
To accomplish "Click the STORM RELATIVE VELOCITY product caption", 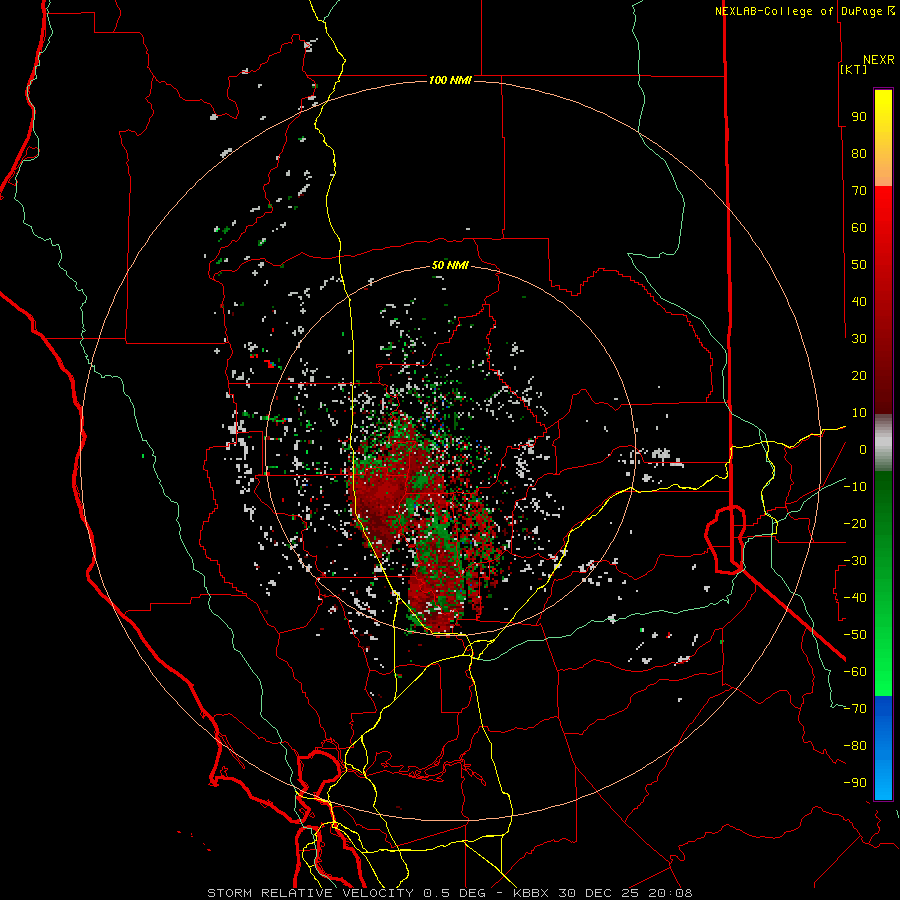I will pos(313,893).
